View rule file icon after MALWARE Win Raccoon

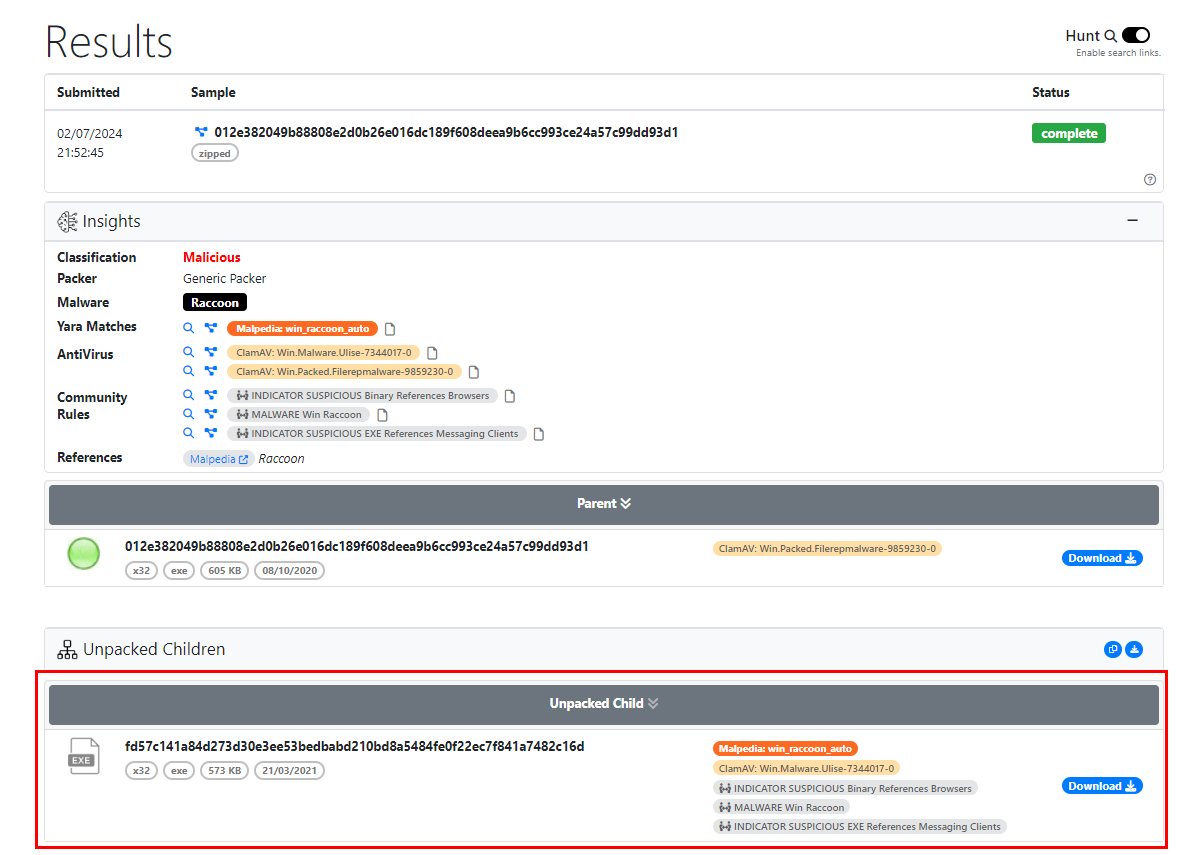pyautogui.click(x=382, y=415)
